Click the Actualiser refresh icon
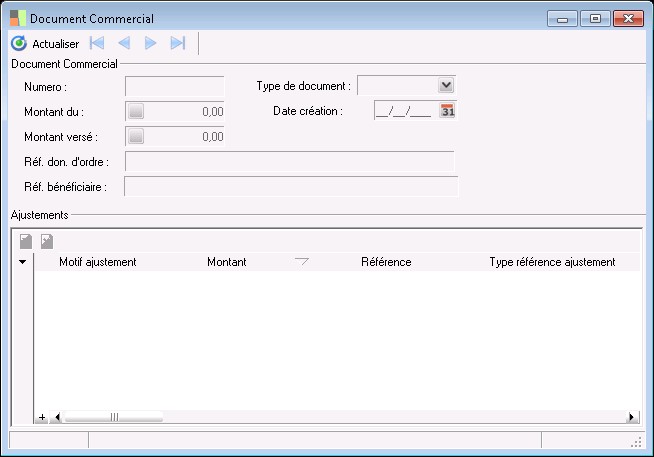 (x=19, y=43)
